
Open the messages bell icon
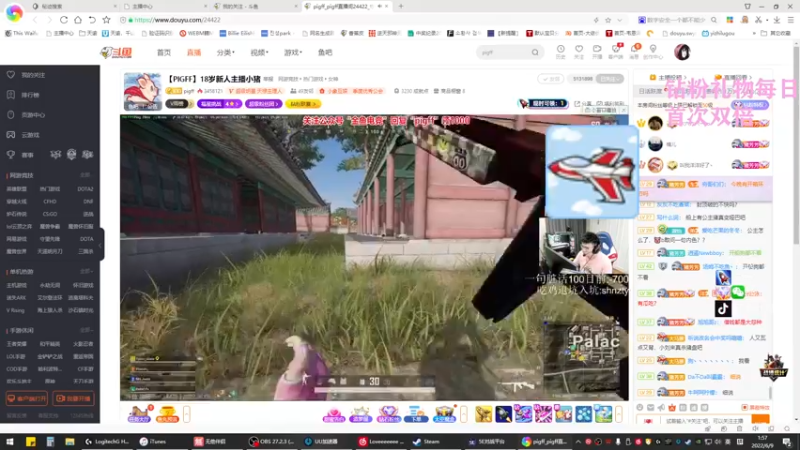click(635, 51)
